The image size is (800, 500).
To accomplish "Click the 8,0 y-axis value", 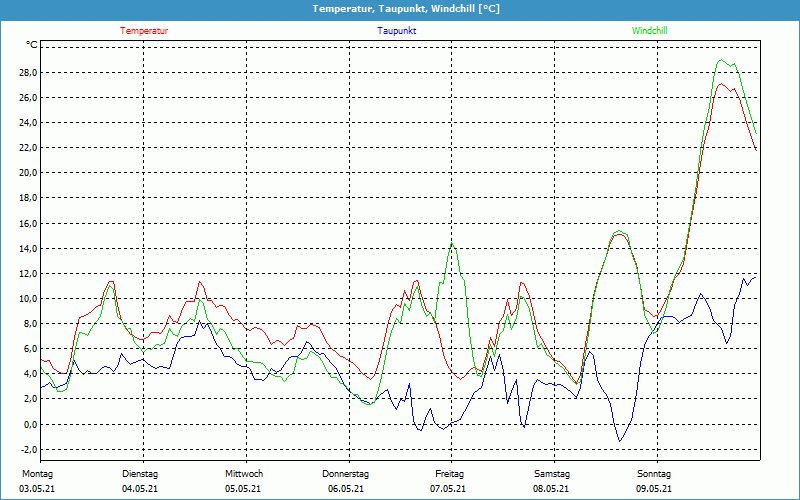I will click(x=30, y=323).
